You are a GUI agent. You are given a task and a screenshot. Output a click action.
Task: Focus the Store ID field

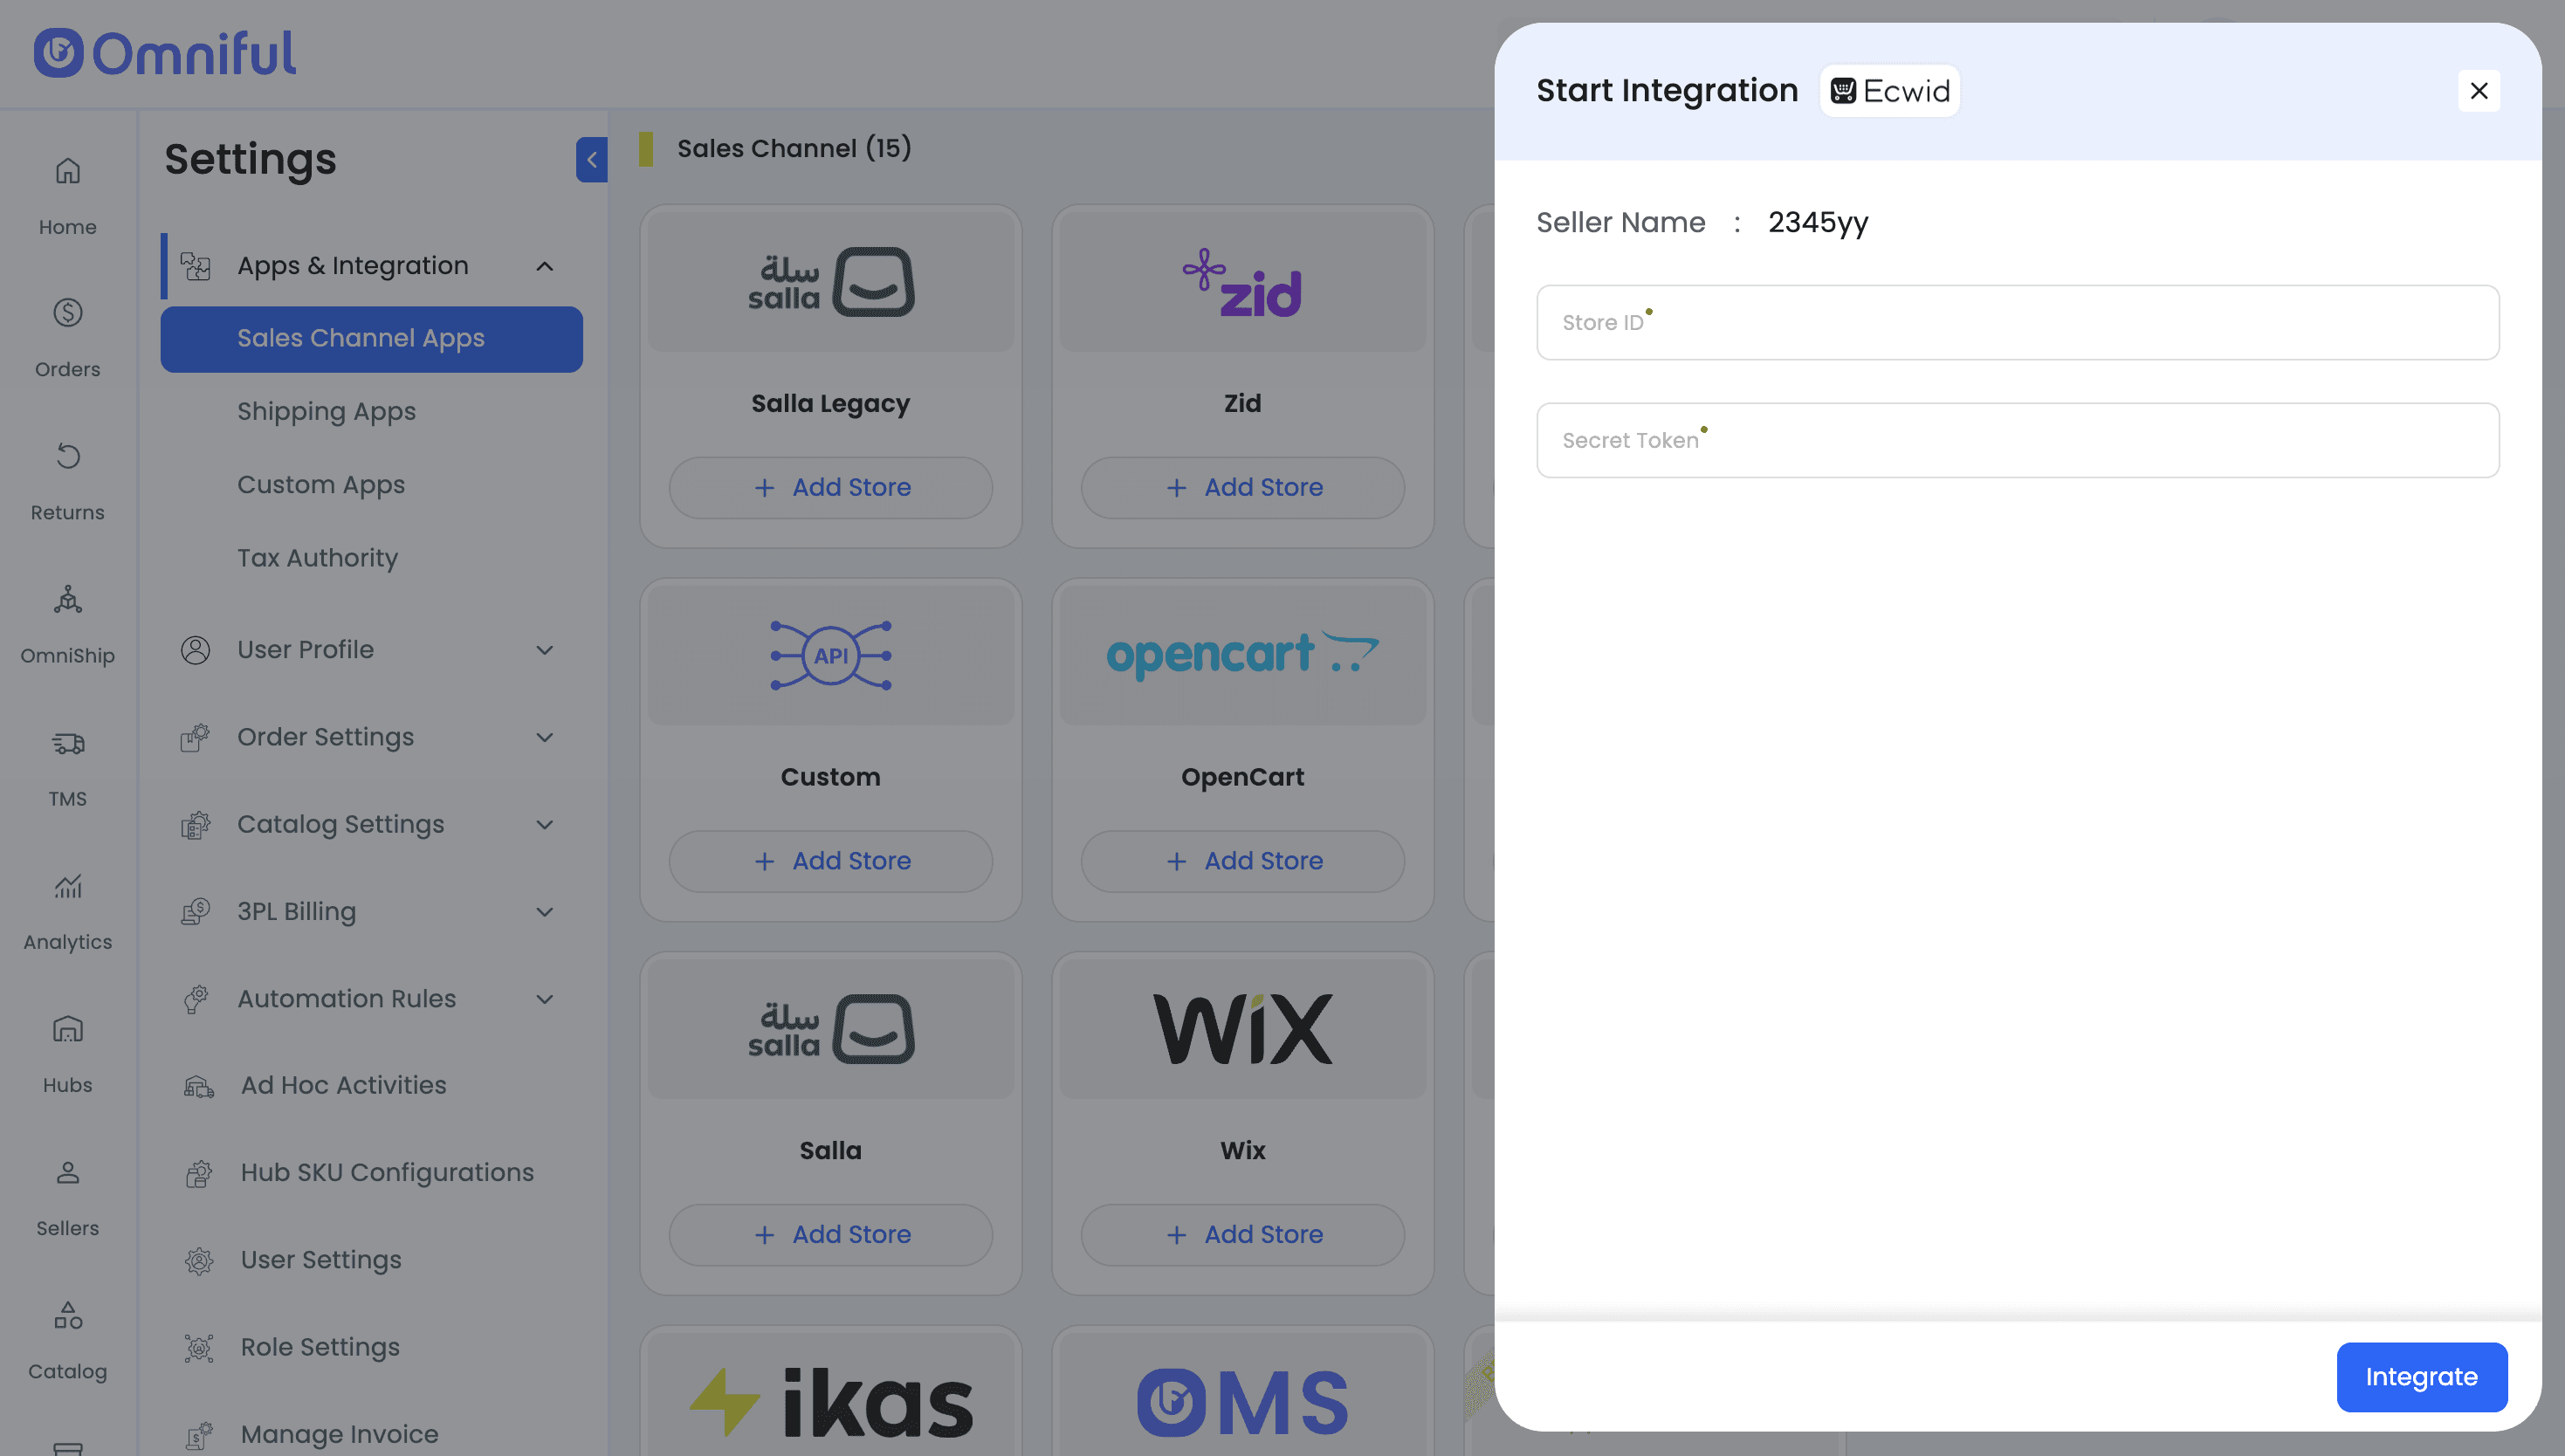coord(2017,323)
